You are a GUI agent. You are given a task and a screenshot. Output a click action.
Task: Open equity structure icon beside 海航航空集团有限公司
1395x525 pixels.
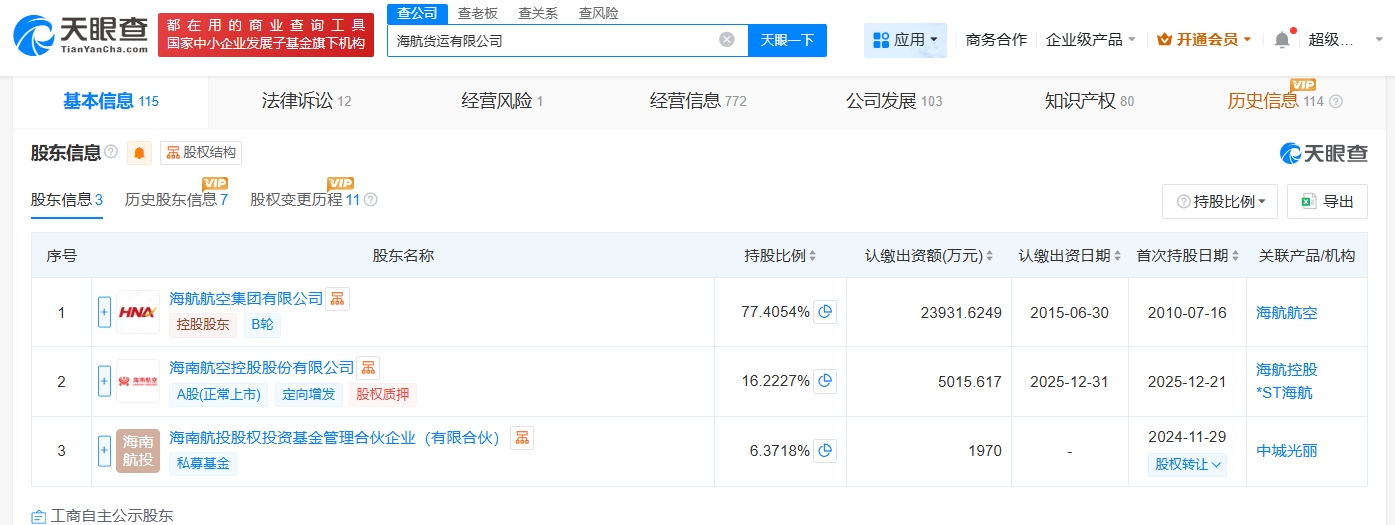pyautogui.click(x=338, y=298)
